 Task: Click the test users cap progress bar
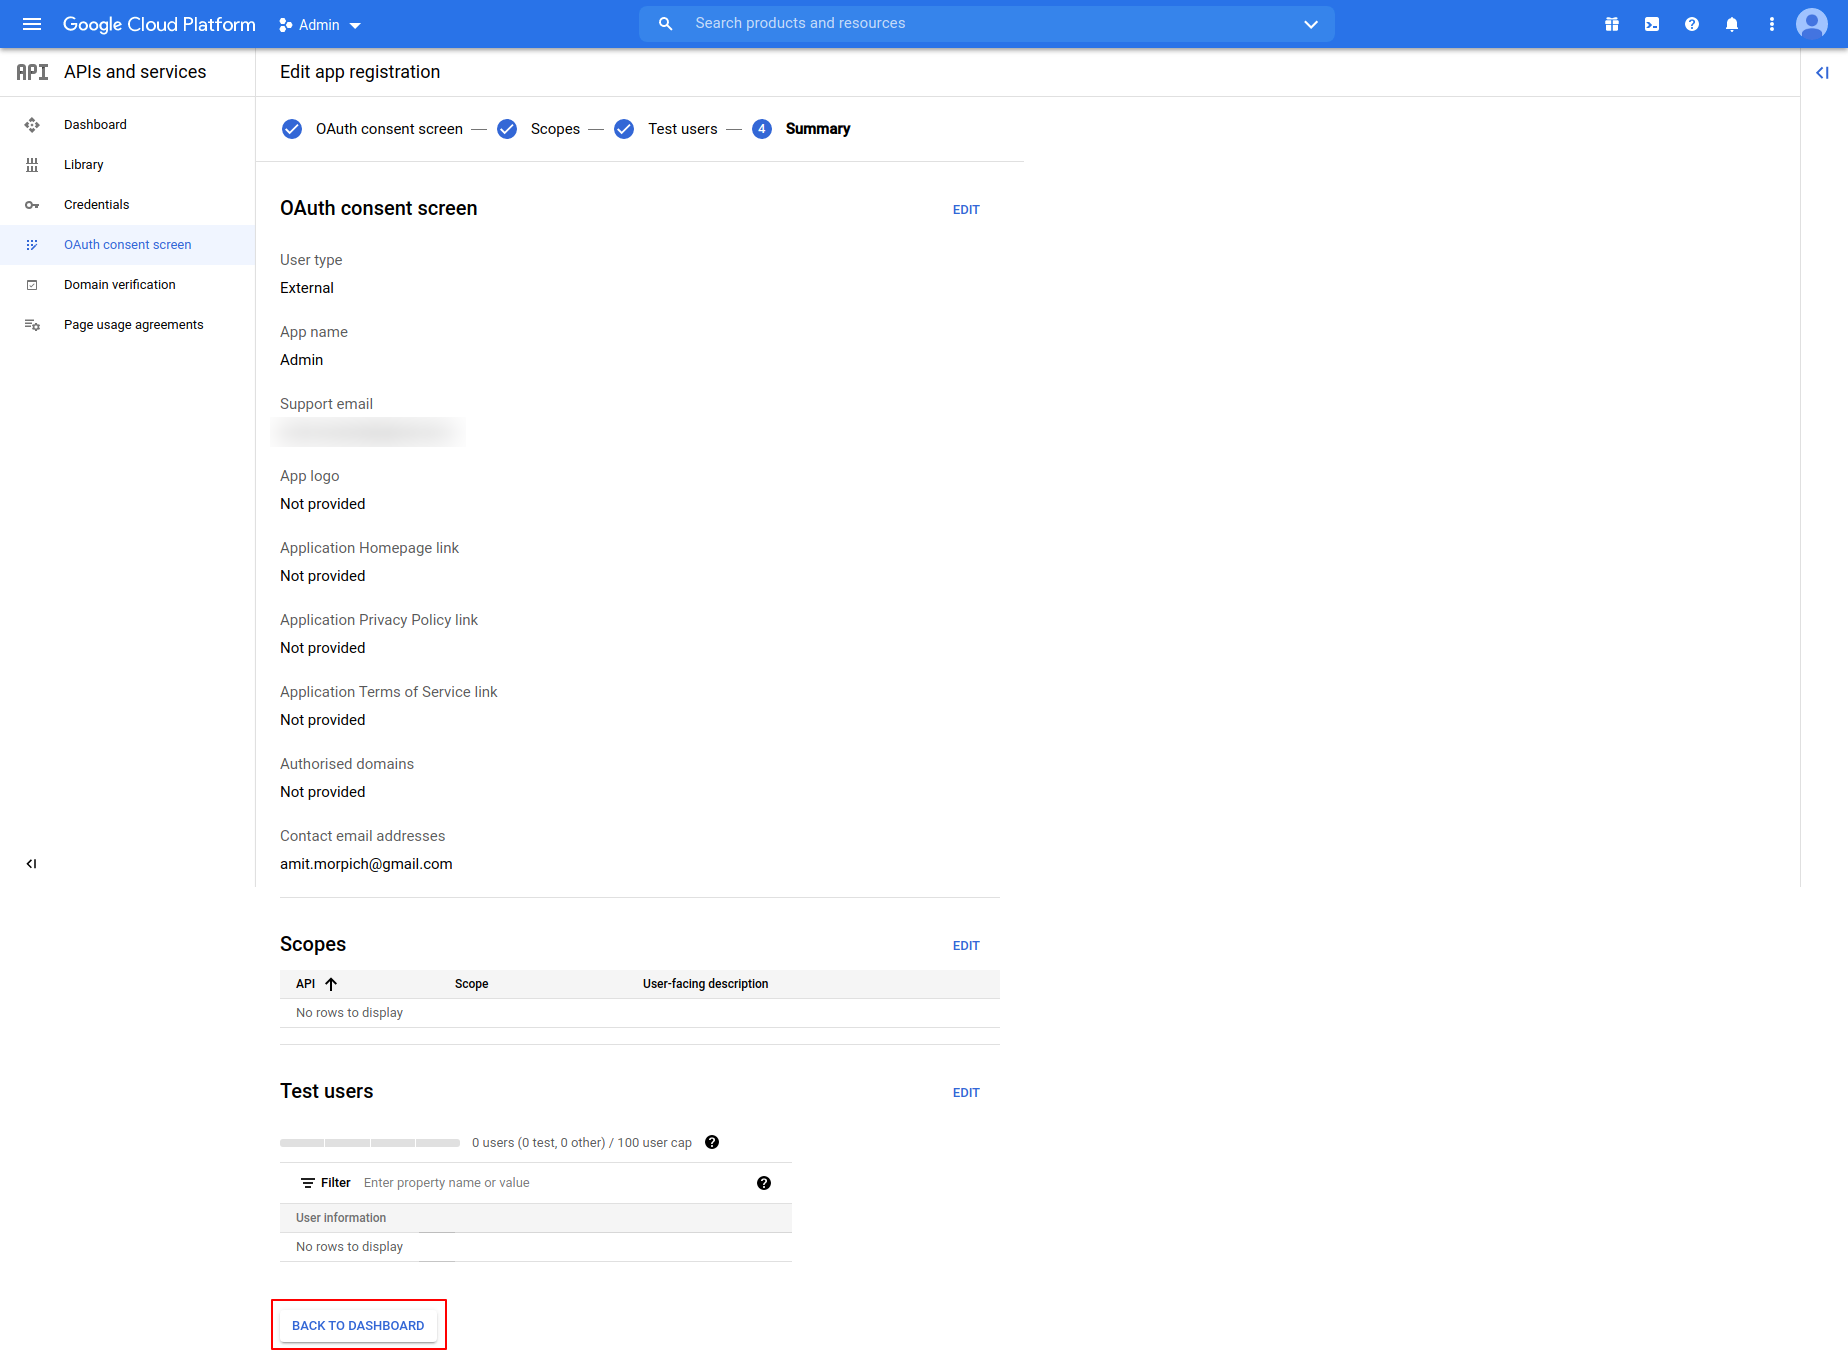point(368,1142)
